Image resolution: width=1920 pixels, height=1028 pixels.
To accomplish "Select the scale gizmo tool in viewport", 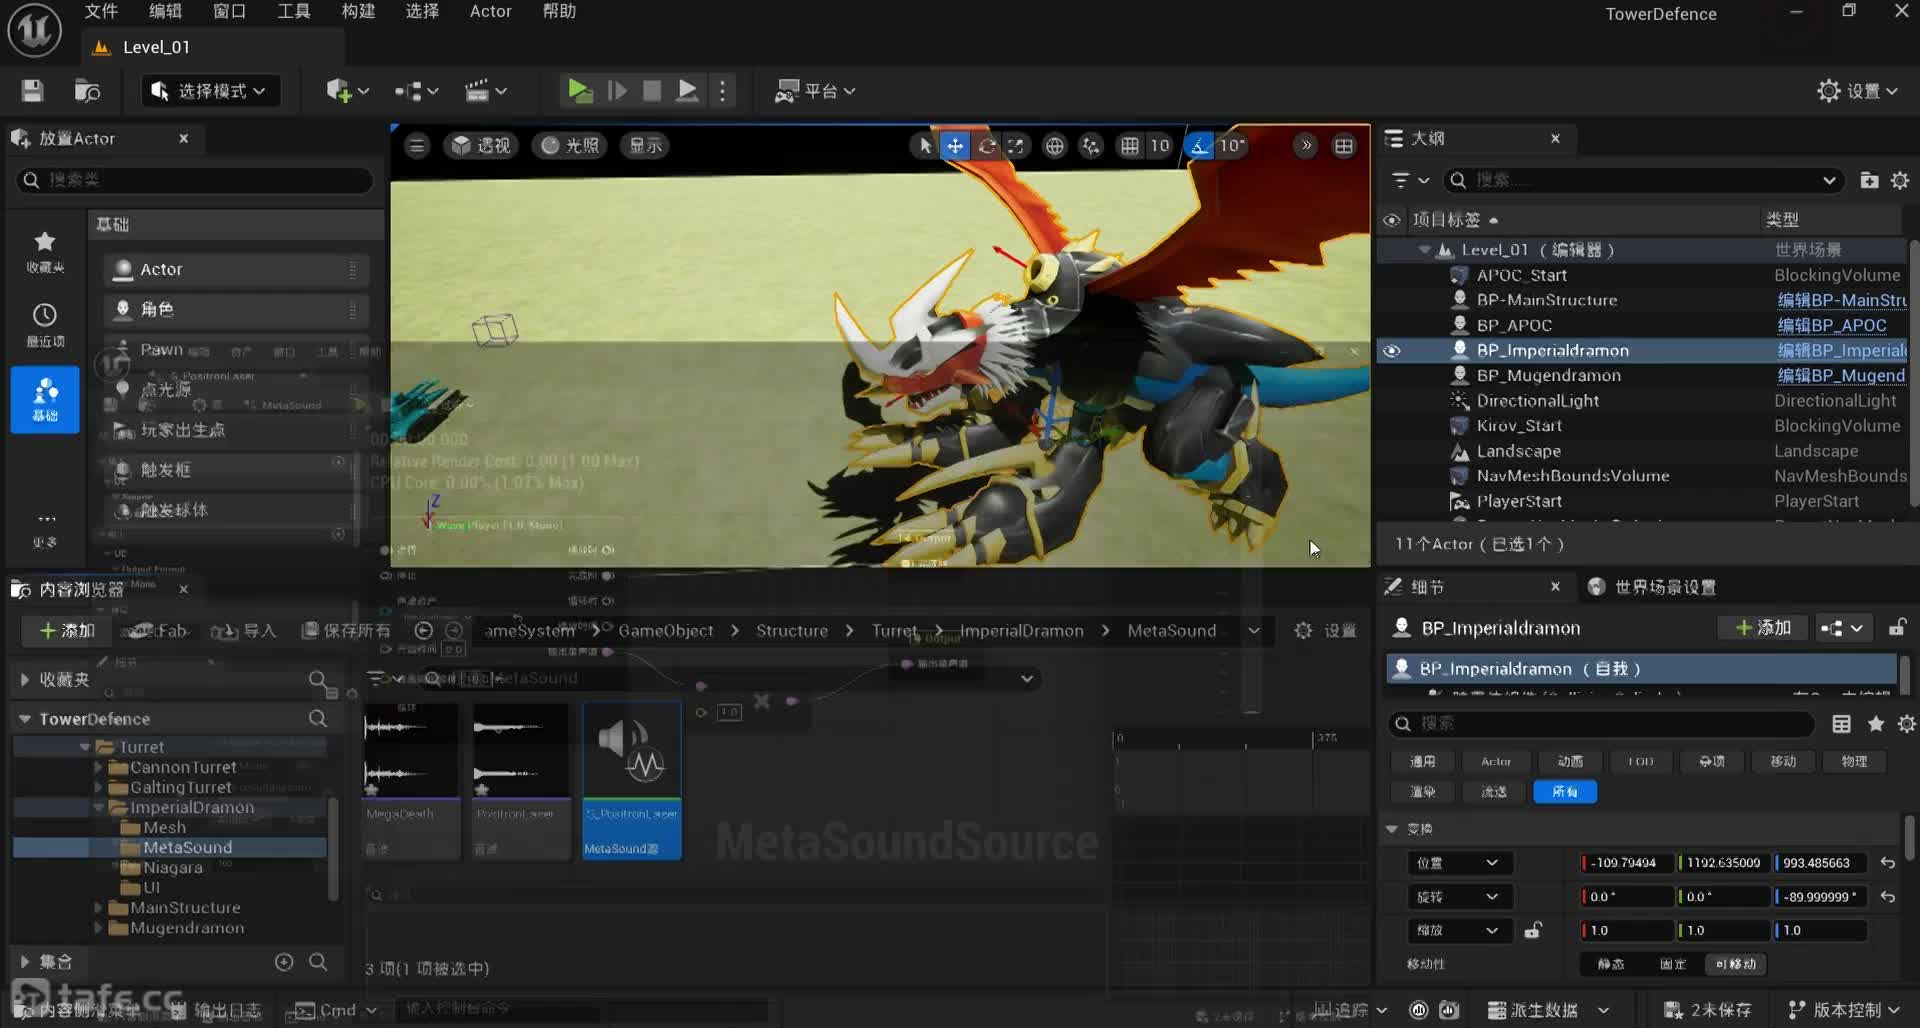I will tap(1016, 146).
